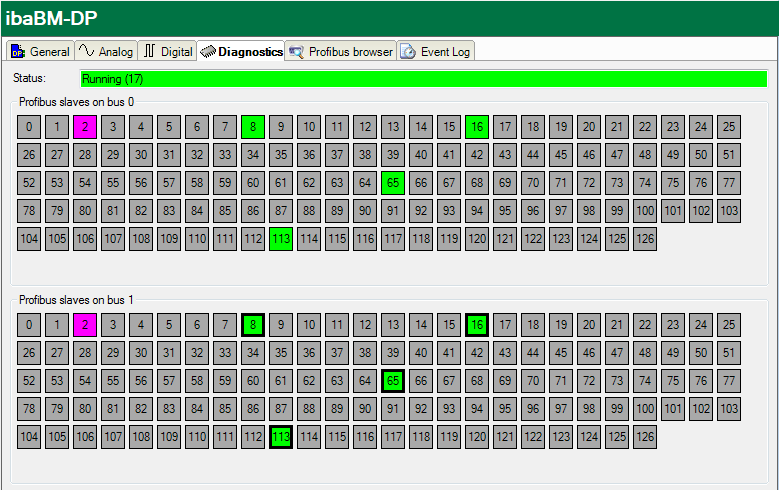
Task: Click slave 77 on bus 1
Action: click(729, 381)
